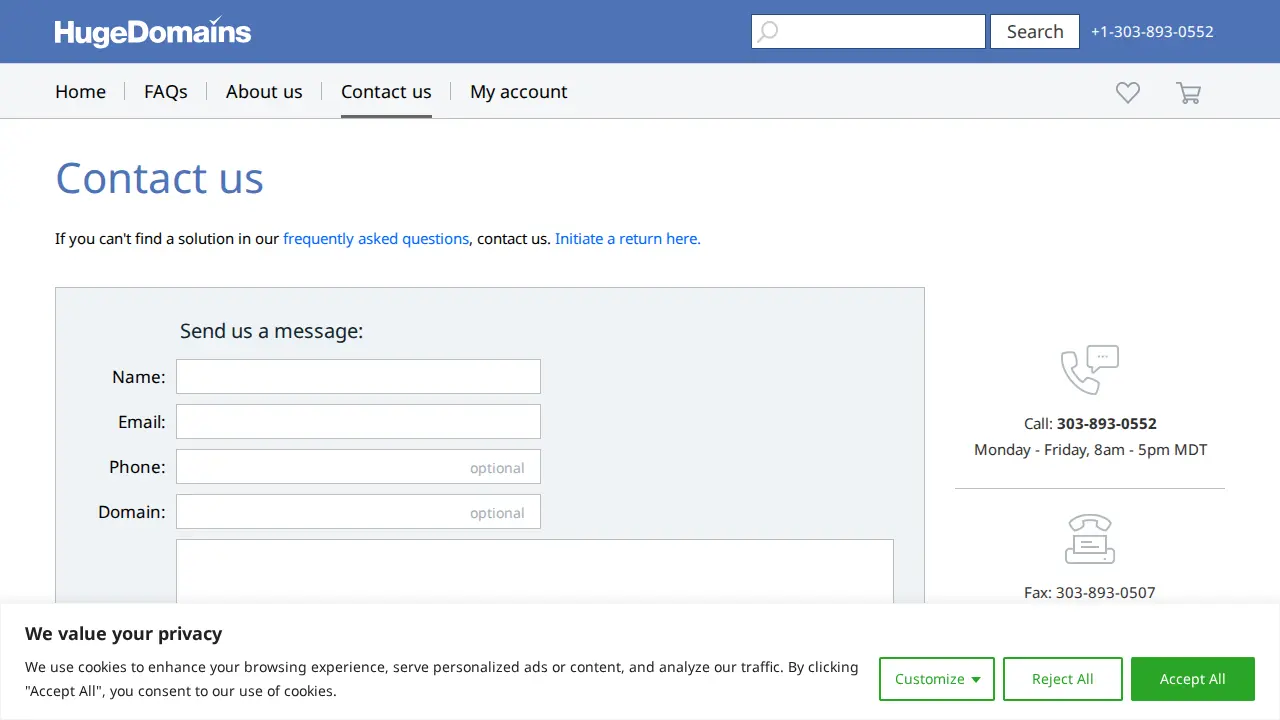This screenshot has height=720, width=1280.
Task: Click the fax machine icon
Action: coord(1090,539)
